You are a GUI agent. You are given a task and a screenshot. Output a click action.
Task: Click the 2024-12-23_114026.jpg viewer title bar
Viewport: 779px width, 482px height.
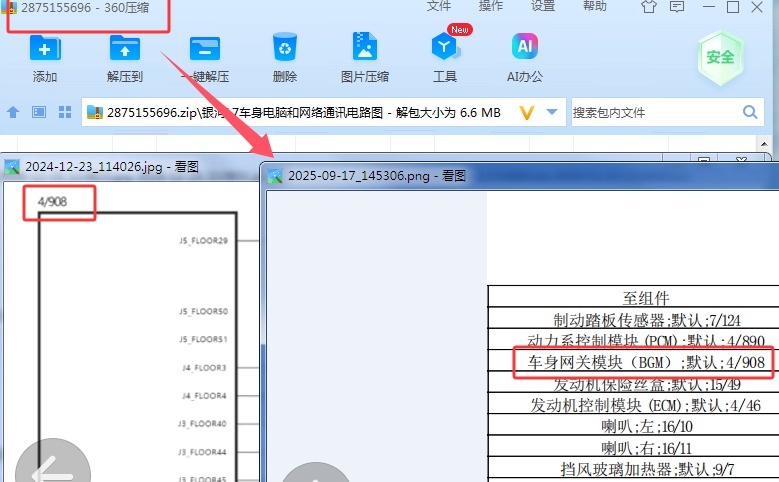130,167
